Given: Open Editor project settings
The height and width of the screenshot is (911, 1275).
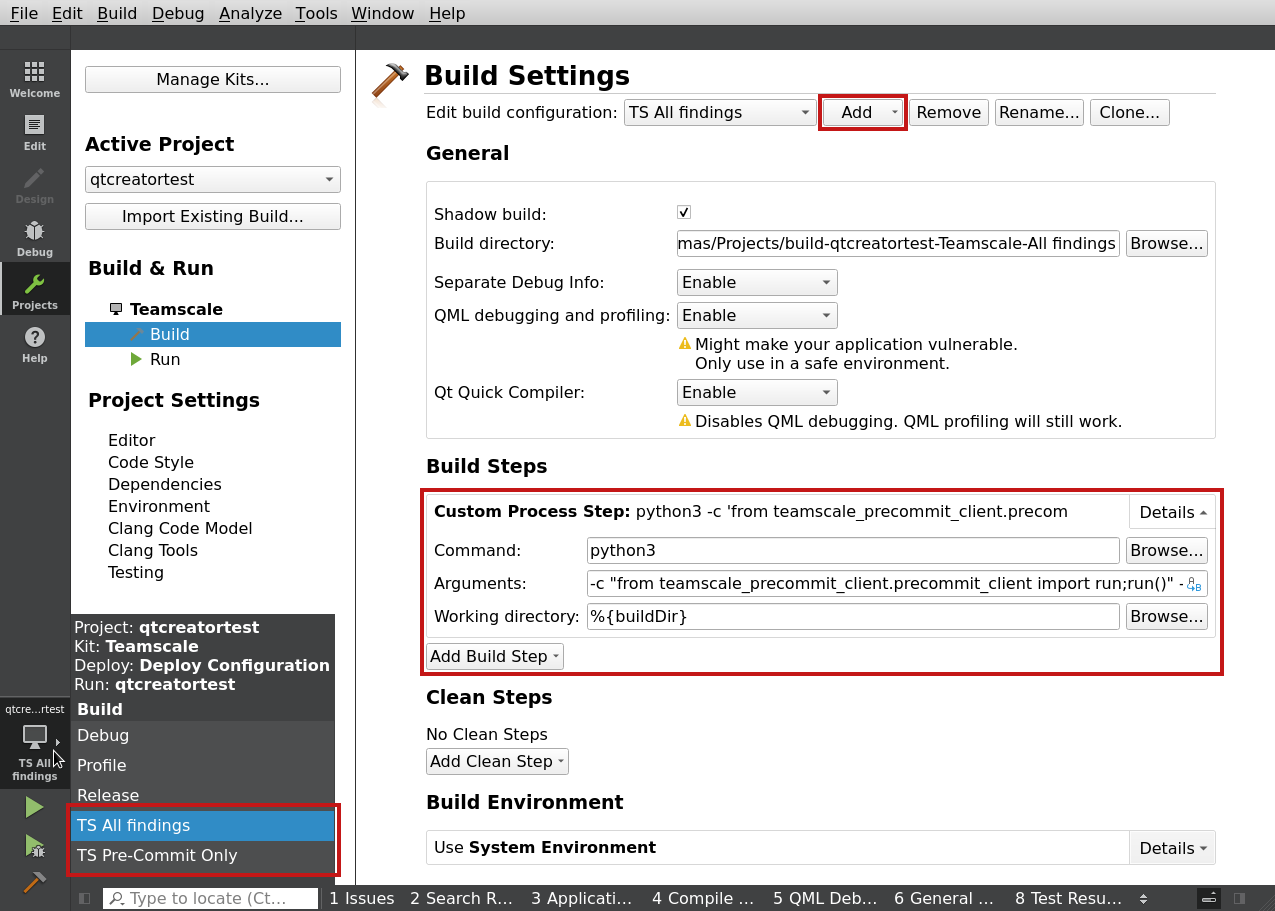Looking at the screenshot, I should coord(132,440).
